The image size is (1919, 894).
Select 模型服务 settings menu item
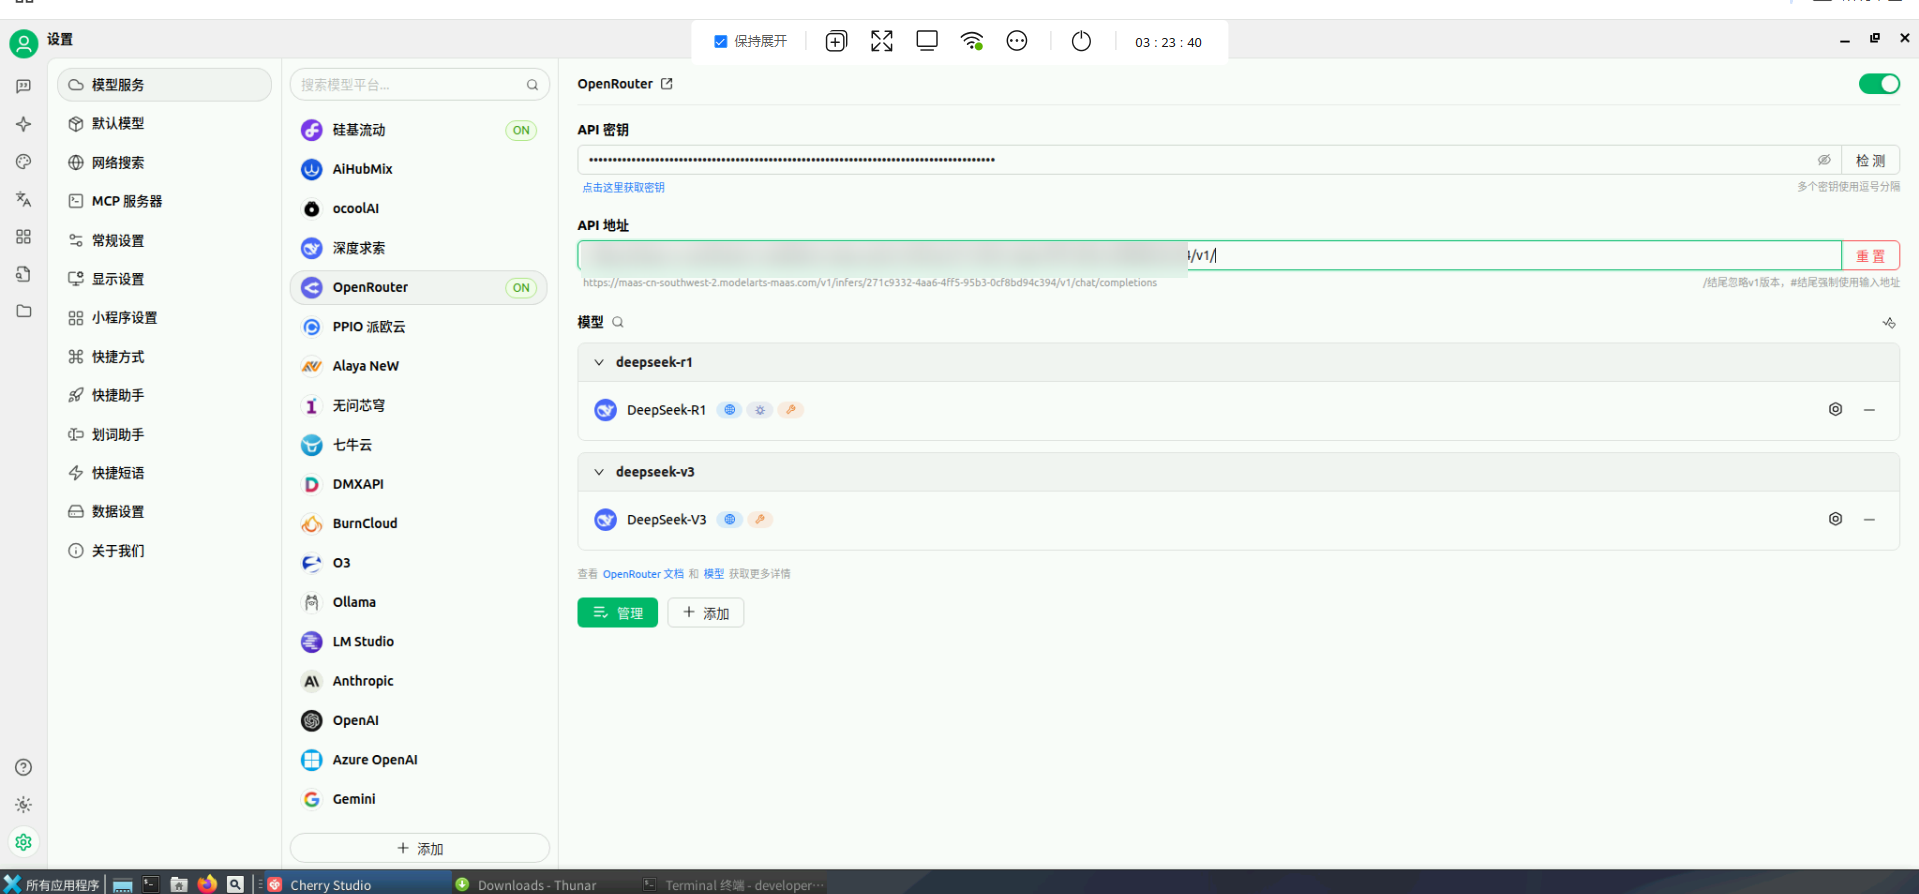point(164,85)
